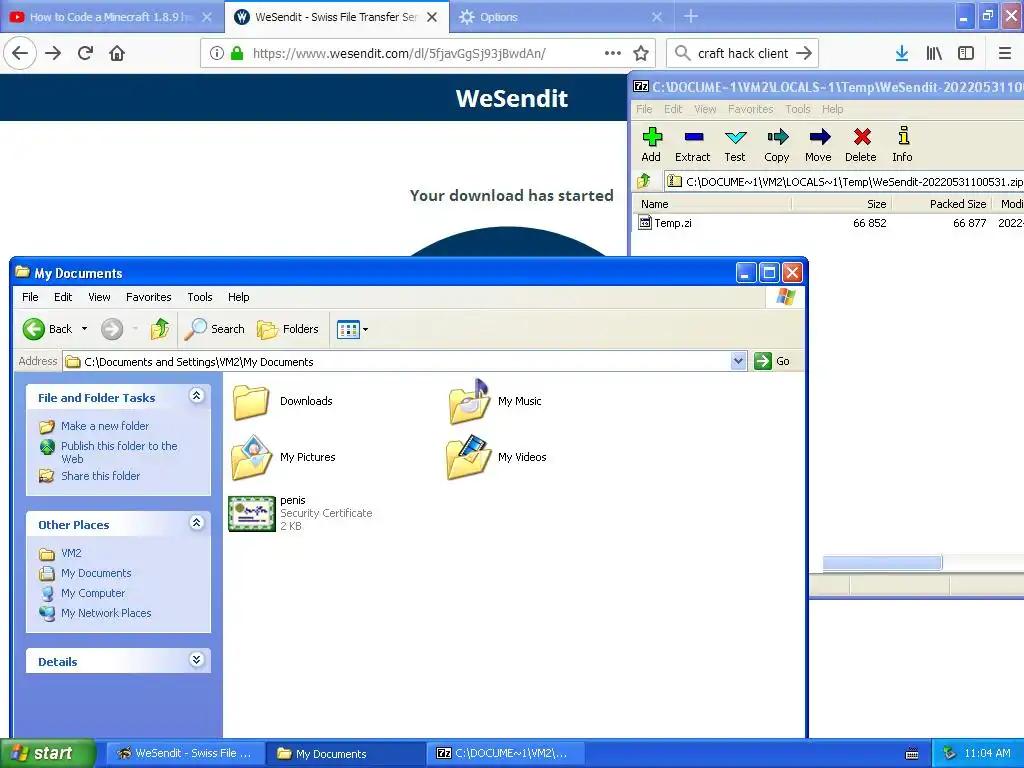Image resolution: width=1024 pixels, height=768 pixels.
Task: Click the Add button in 7-Zip toolbar
Action: click(651, 144)
